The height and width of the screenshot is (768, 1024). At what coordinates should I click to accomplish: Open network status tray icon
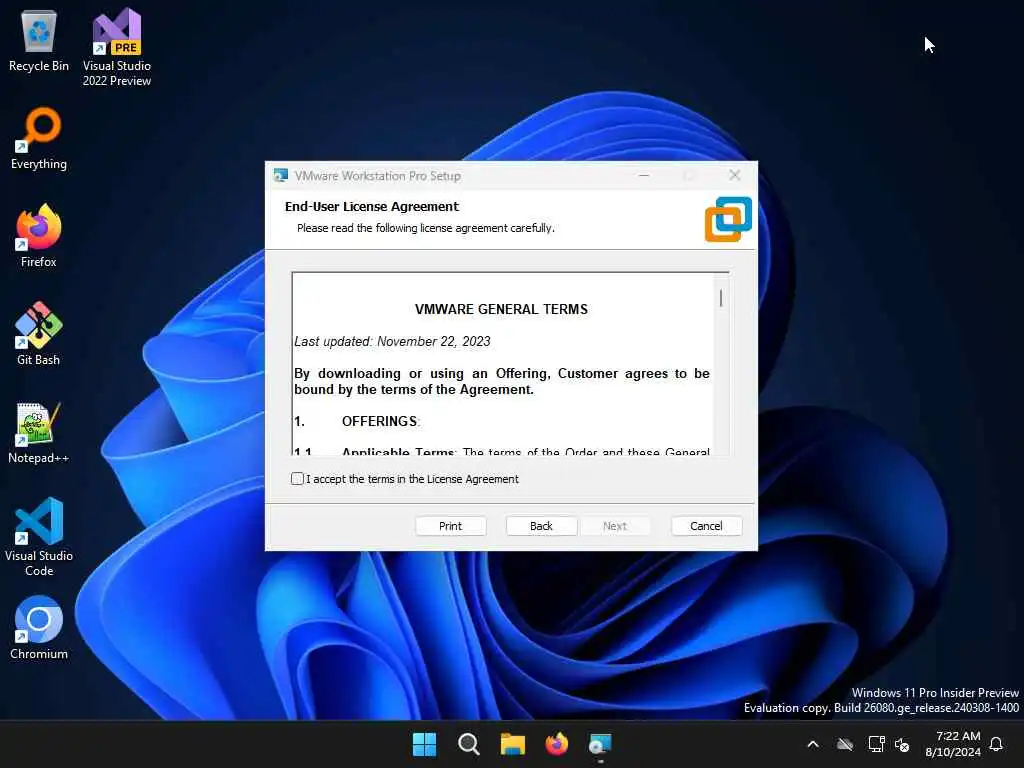point(876,744)
